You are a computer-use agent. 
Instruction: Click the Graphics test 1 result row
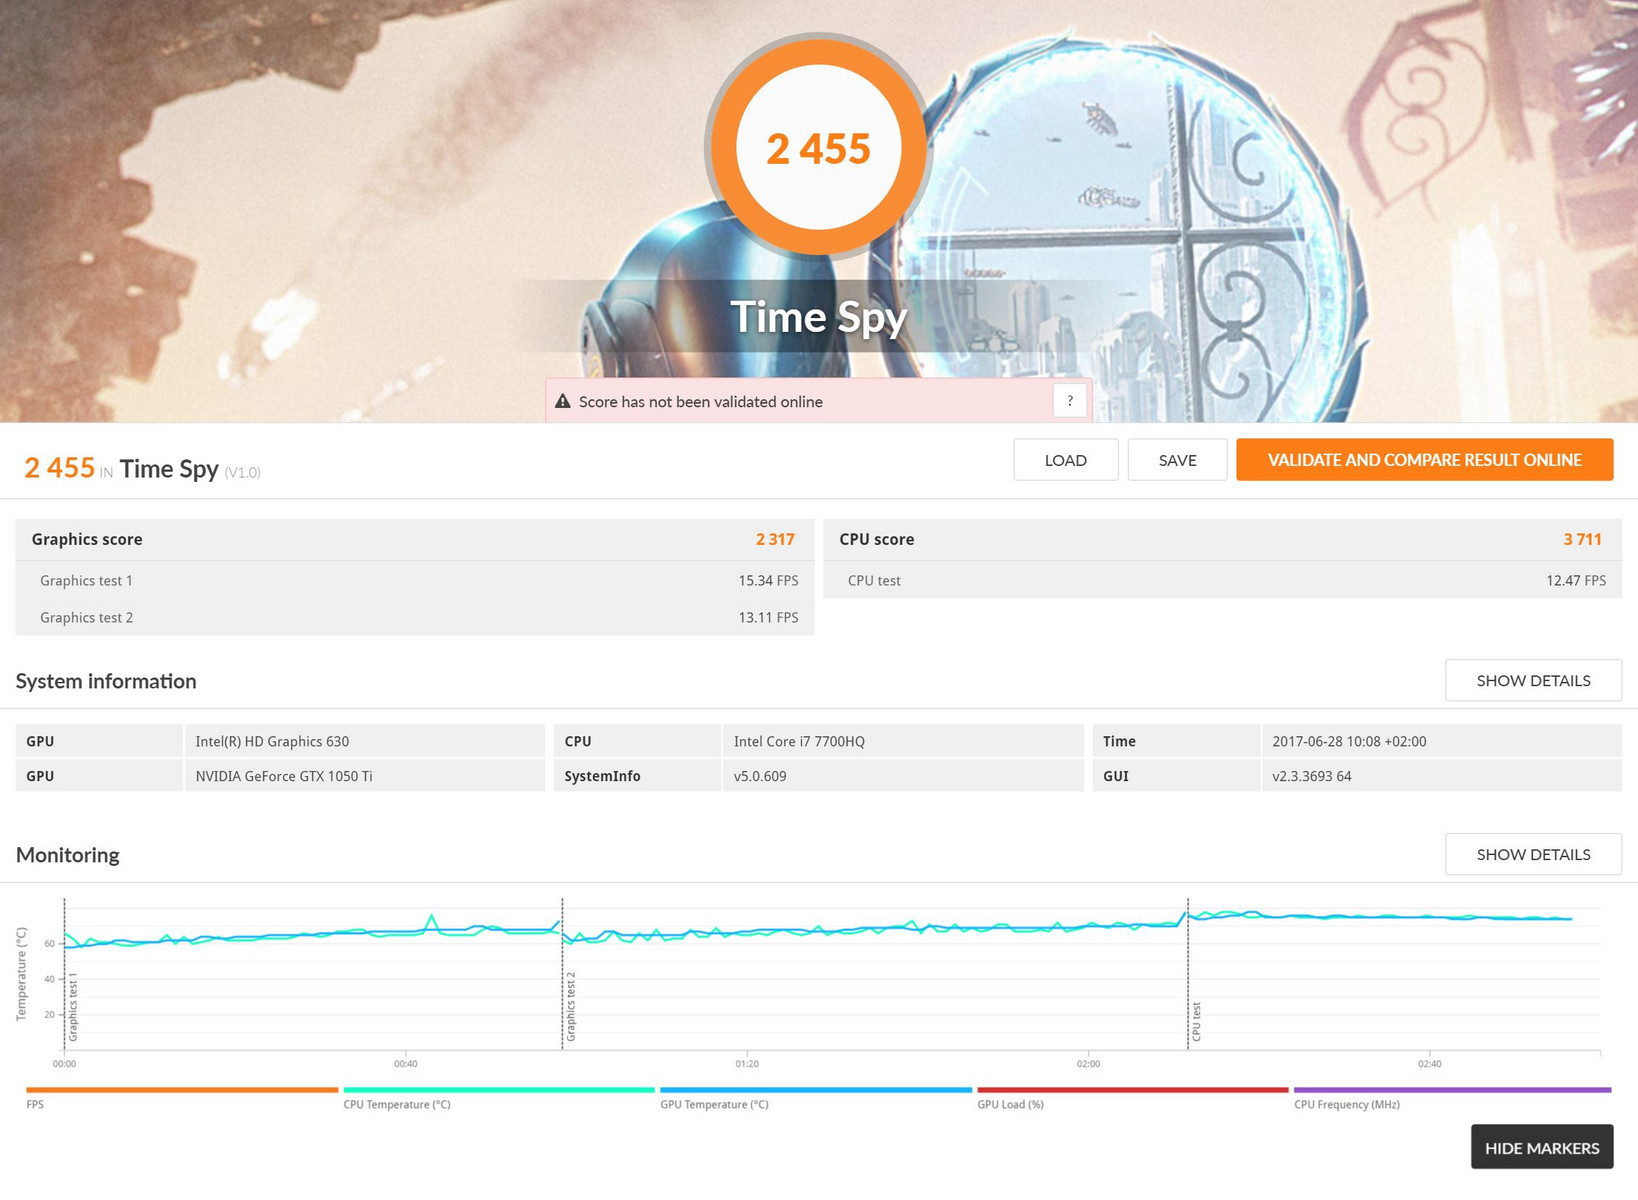click(414, 580)
